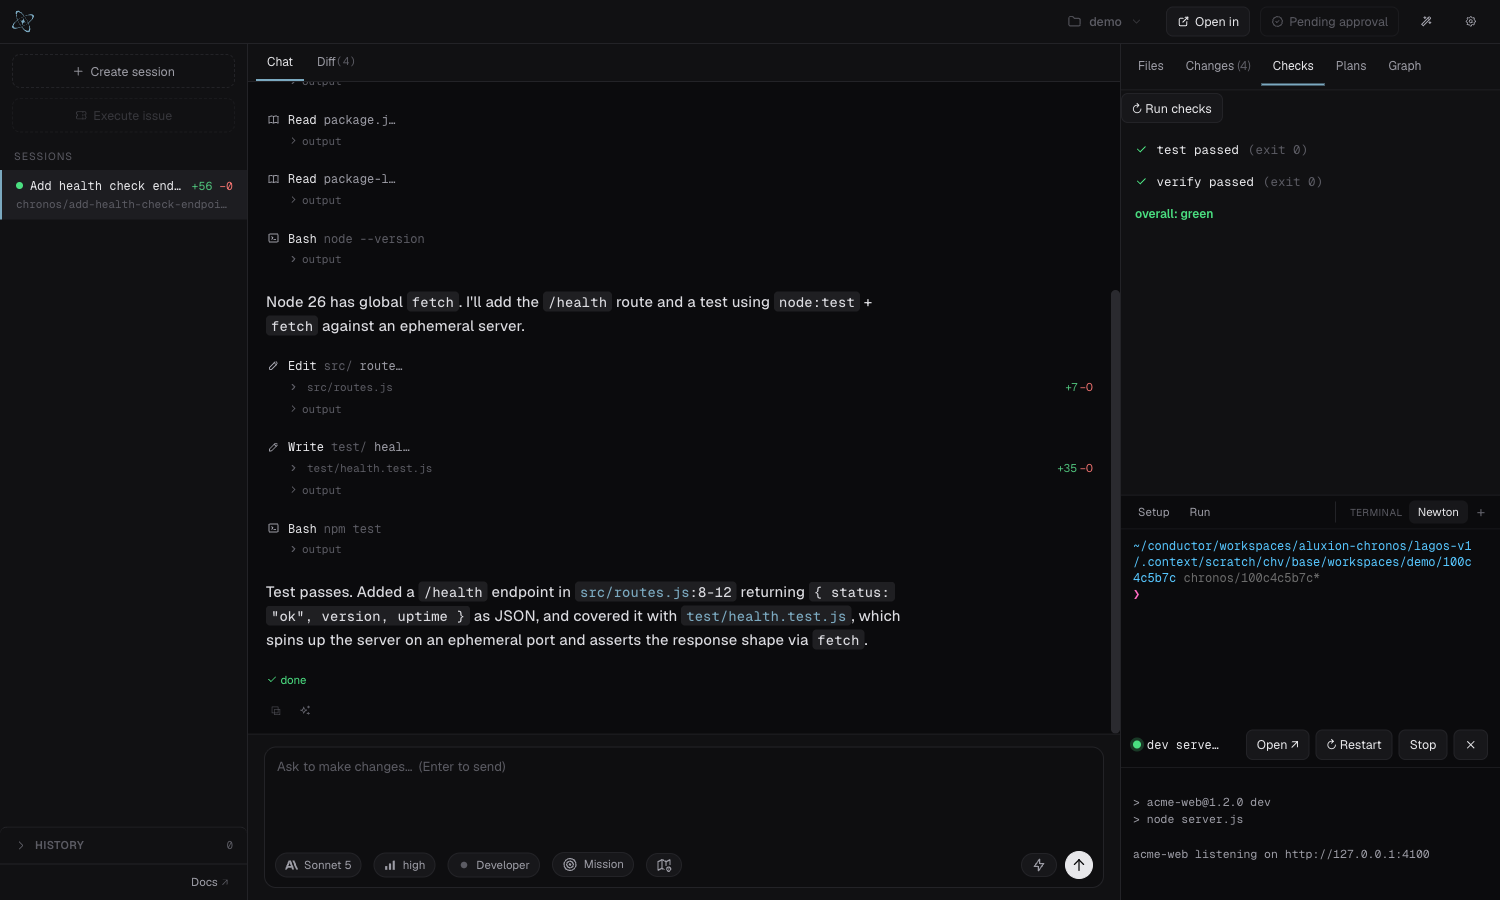Screen dimensions: 1500x900
Task: Click the Run checks button
Action: coord(1172,109)
